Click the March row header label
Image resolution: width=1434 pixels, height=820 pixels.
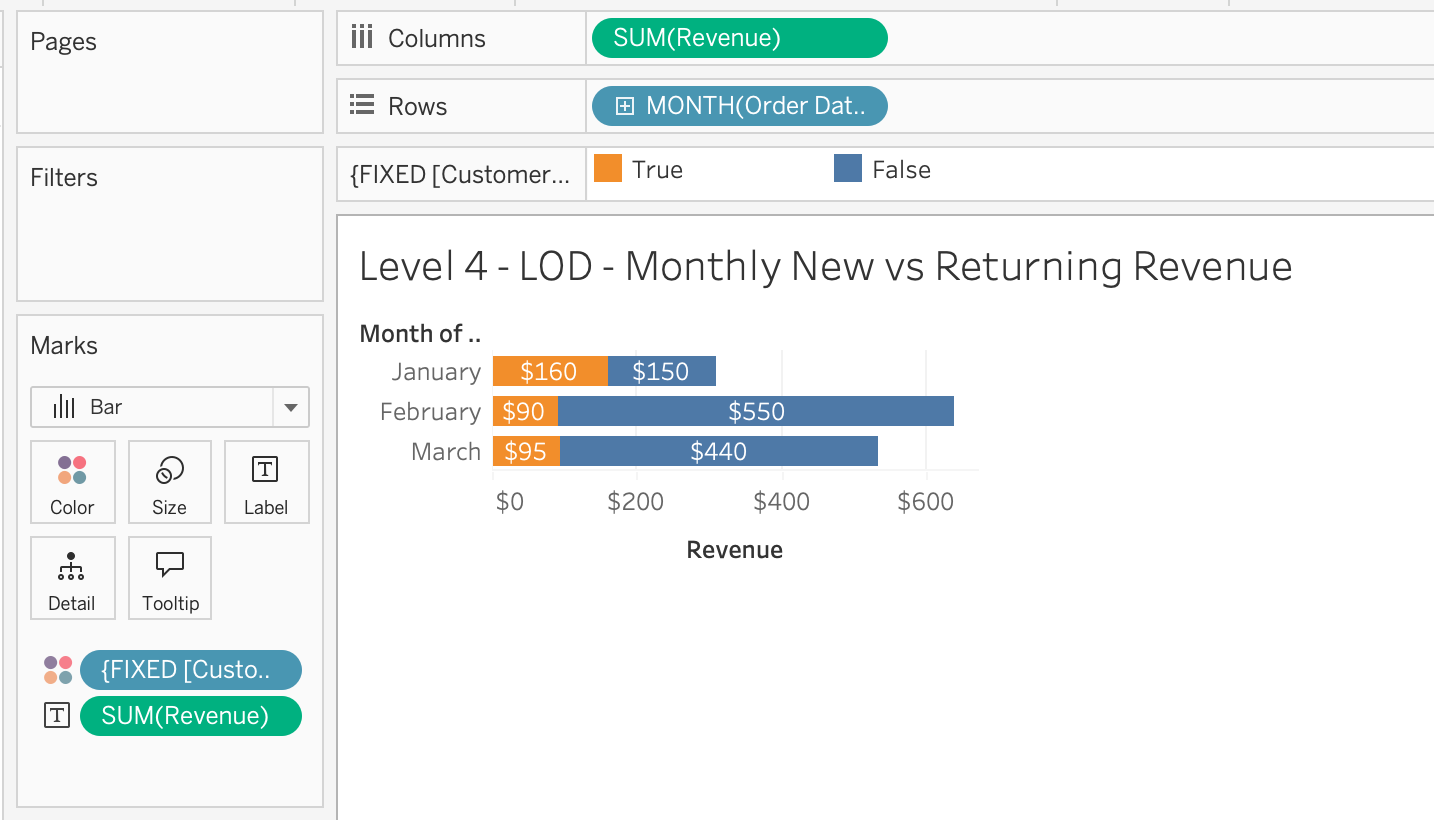point(445,451)
